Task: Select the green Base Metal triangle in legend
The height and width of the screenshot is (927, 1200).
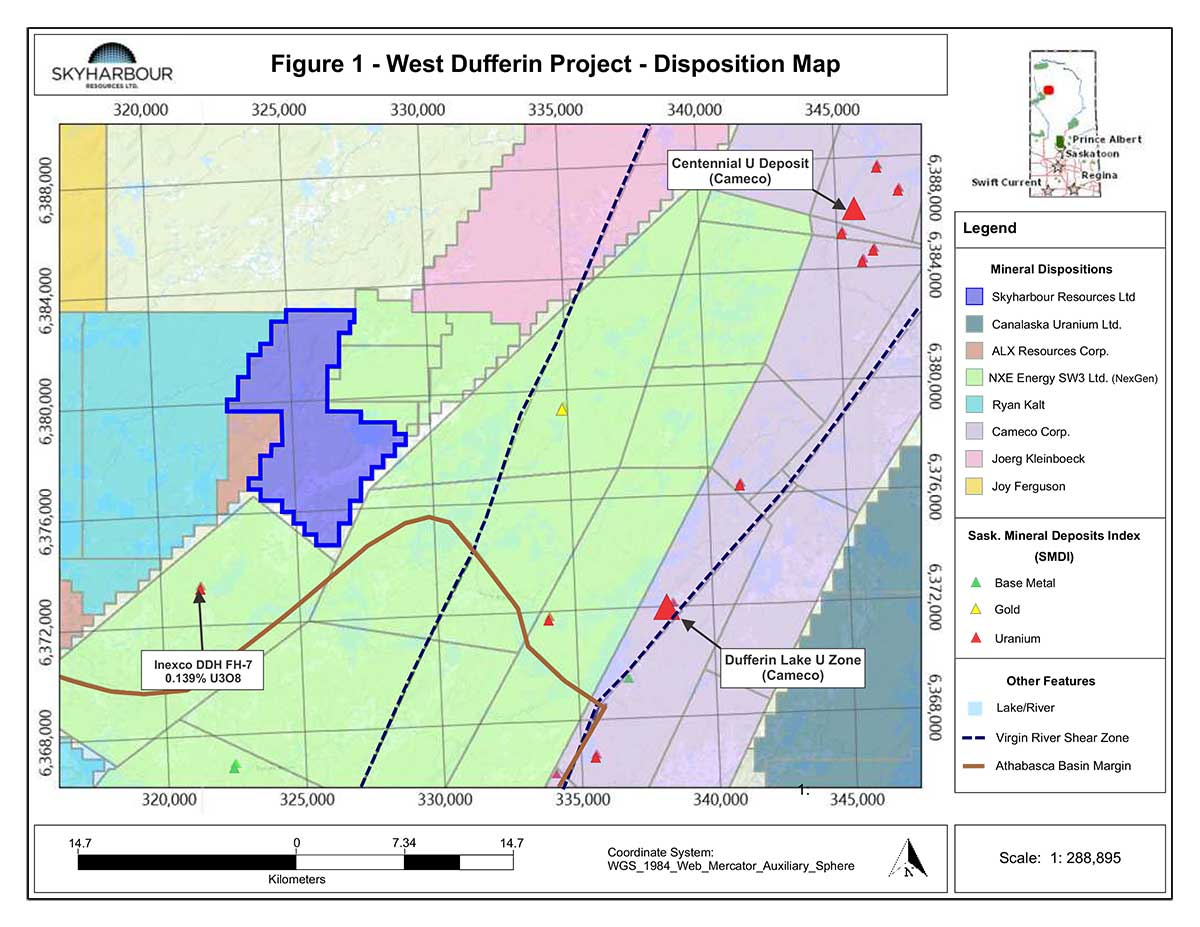Action: [976, 583]
